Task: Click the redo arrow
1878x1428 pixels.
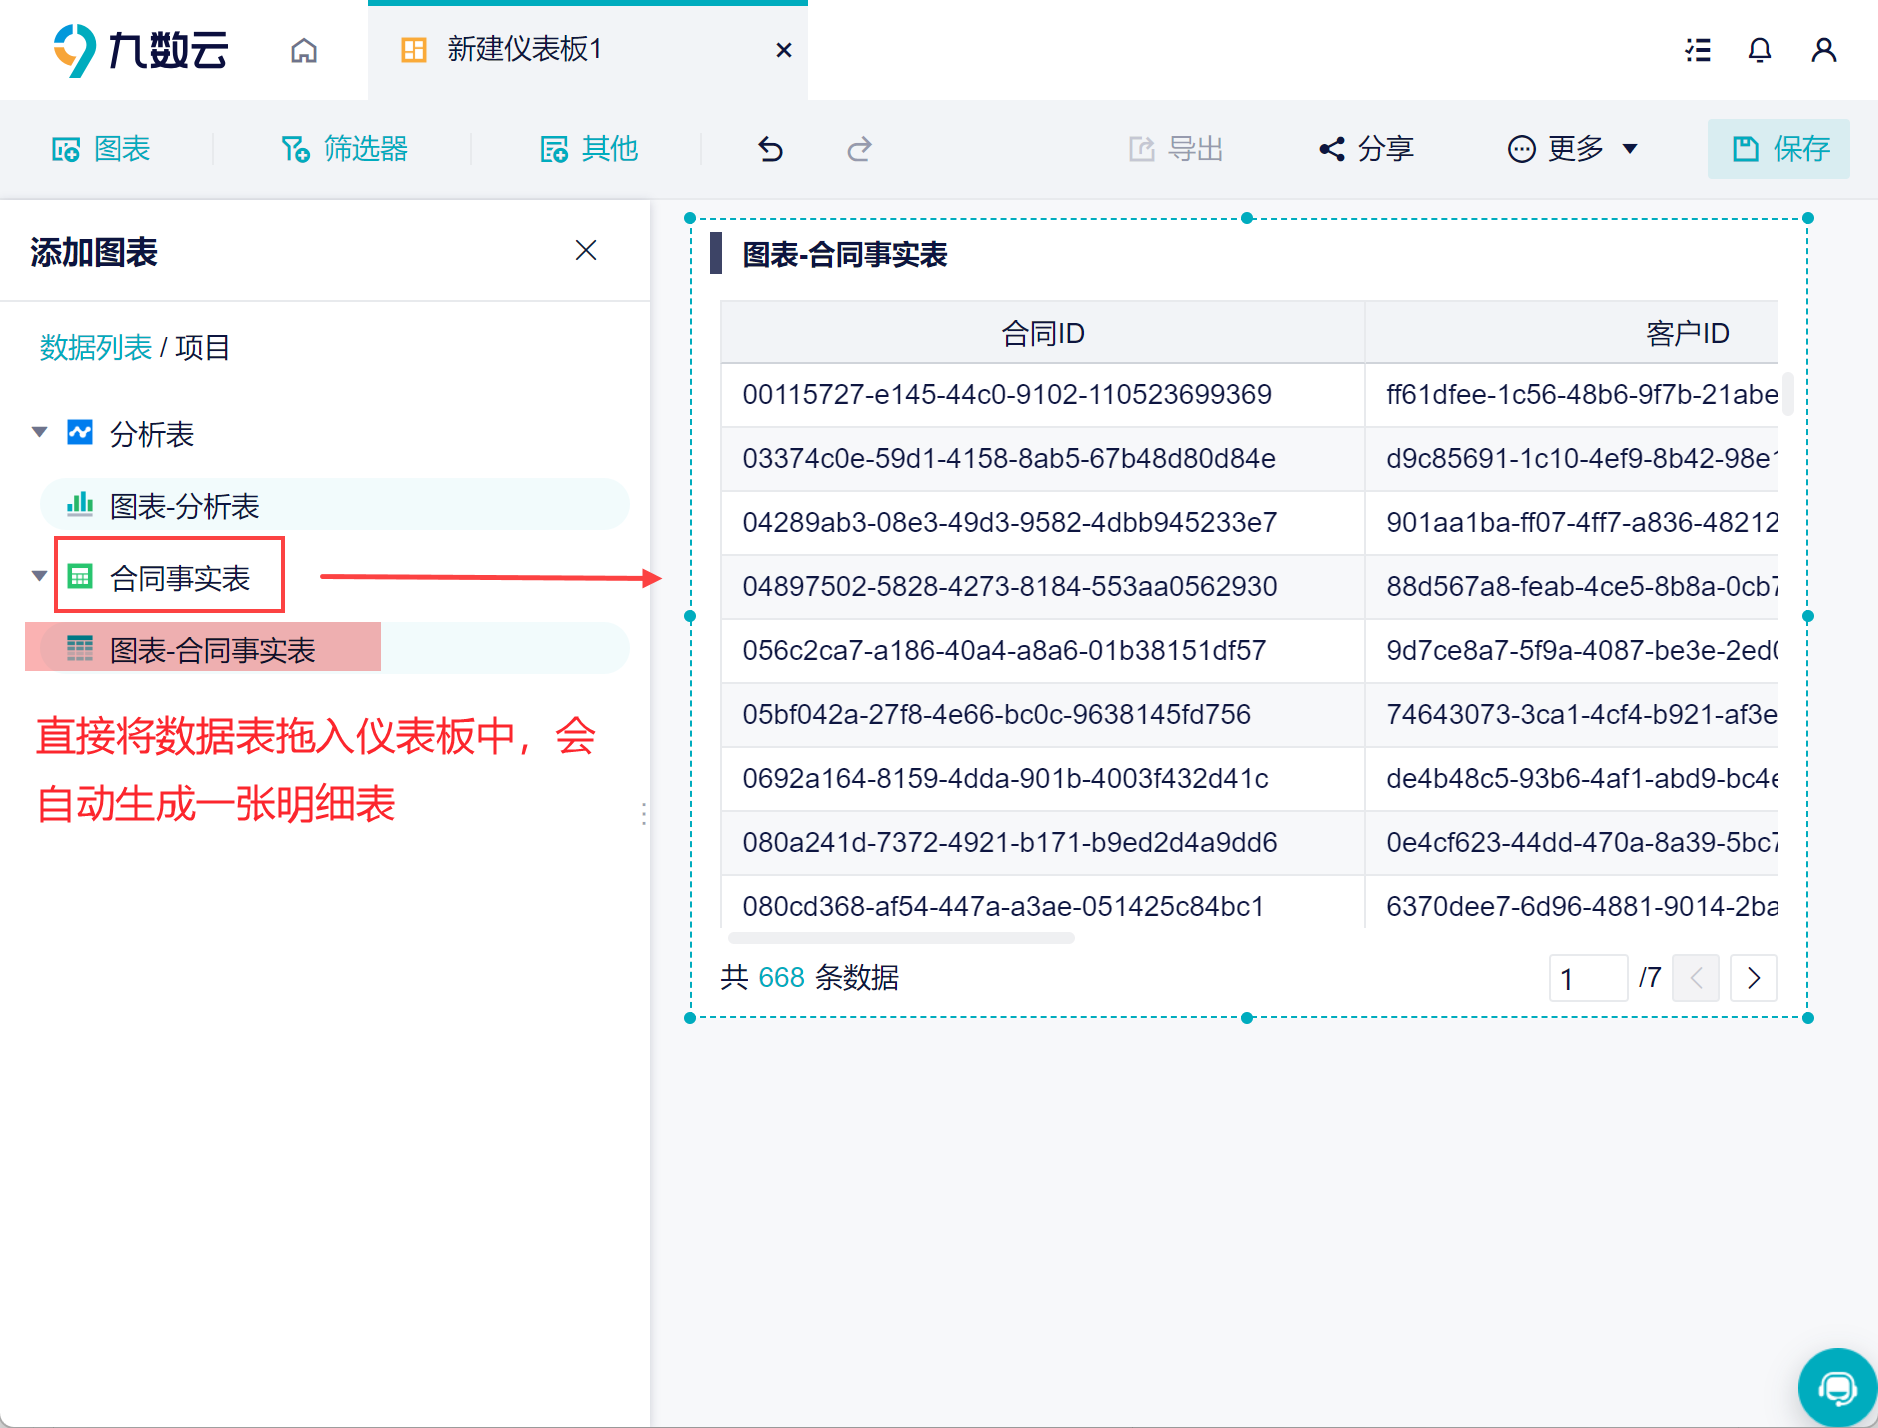Action: pyautogui.click(x=859, y=149)
